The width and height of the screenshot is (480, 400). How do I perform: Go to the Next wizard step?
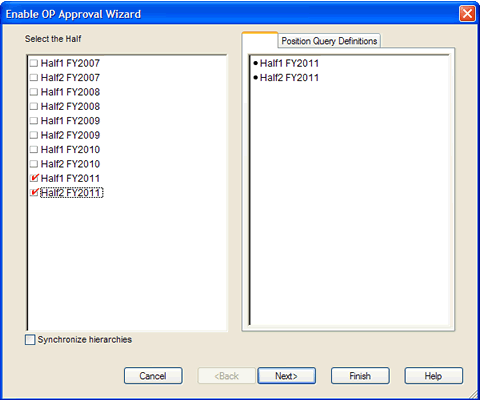click(286, 376)
